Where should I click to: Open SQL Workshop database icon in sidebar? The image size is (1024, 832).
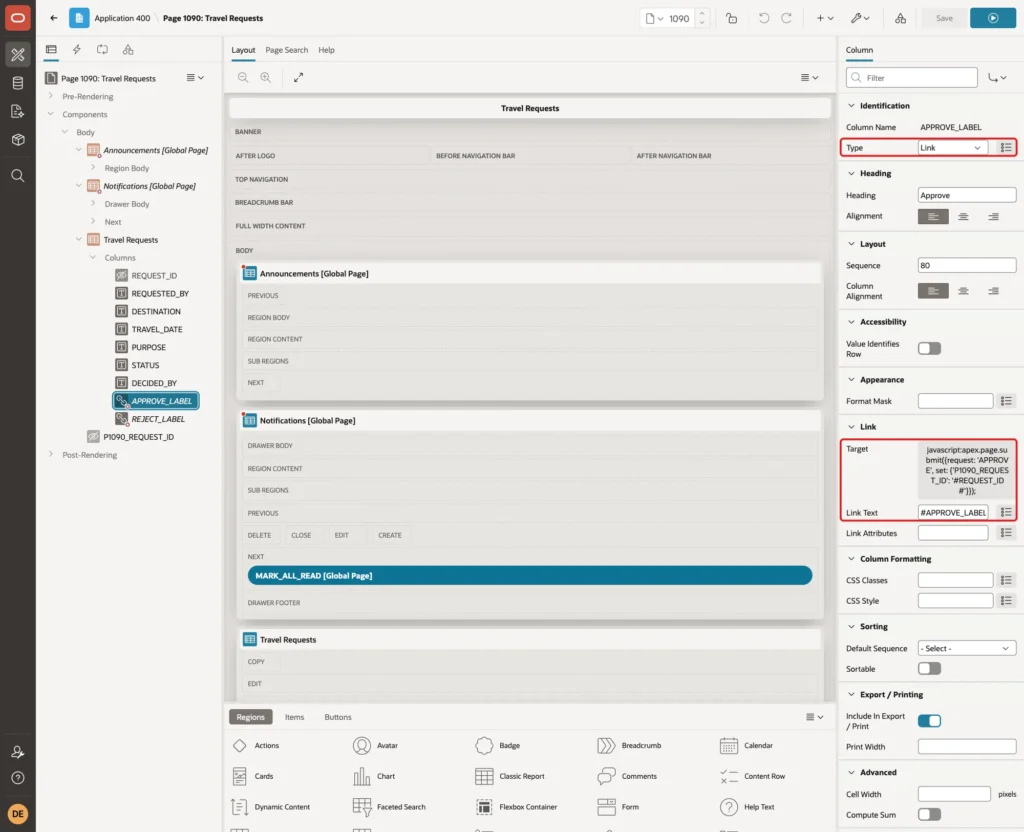click(18, 83)
